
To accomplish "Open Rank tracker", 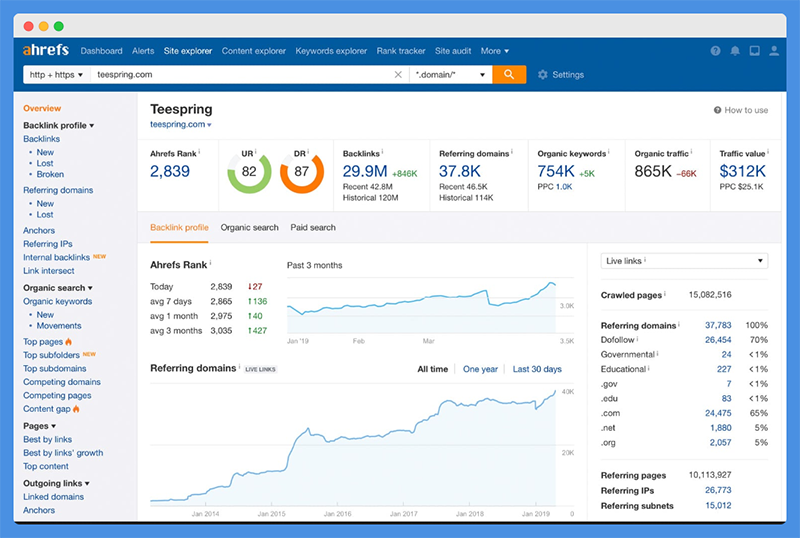I will coord(401,51).
